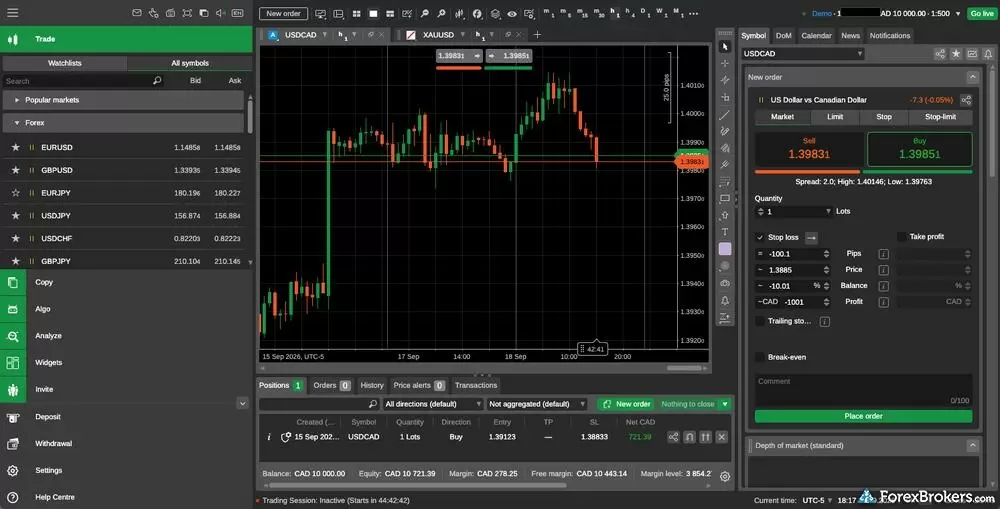Click the Place order button
The height and width of the screenshot is (509, 1000).
point(864,416)
